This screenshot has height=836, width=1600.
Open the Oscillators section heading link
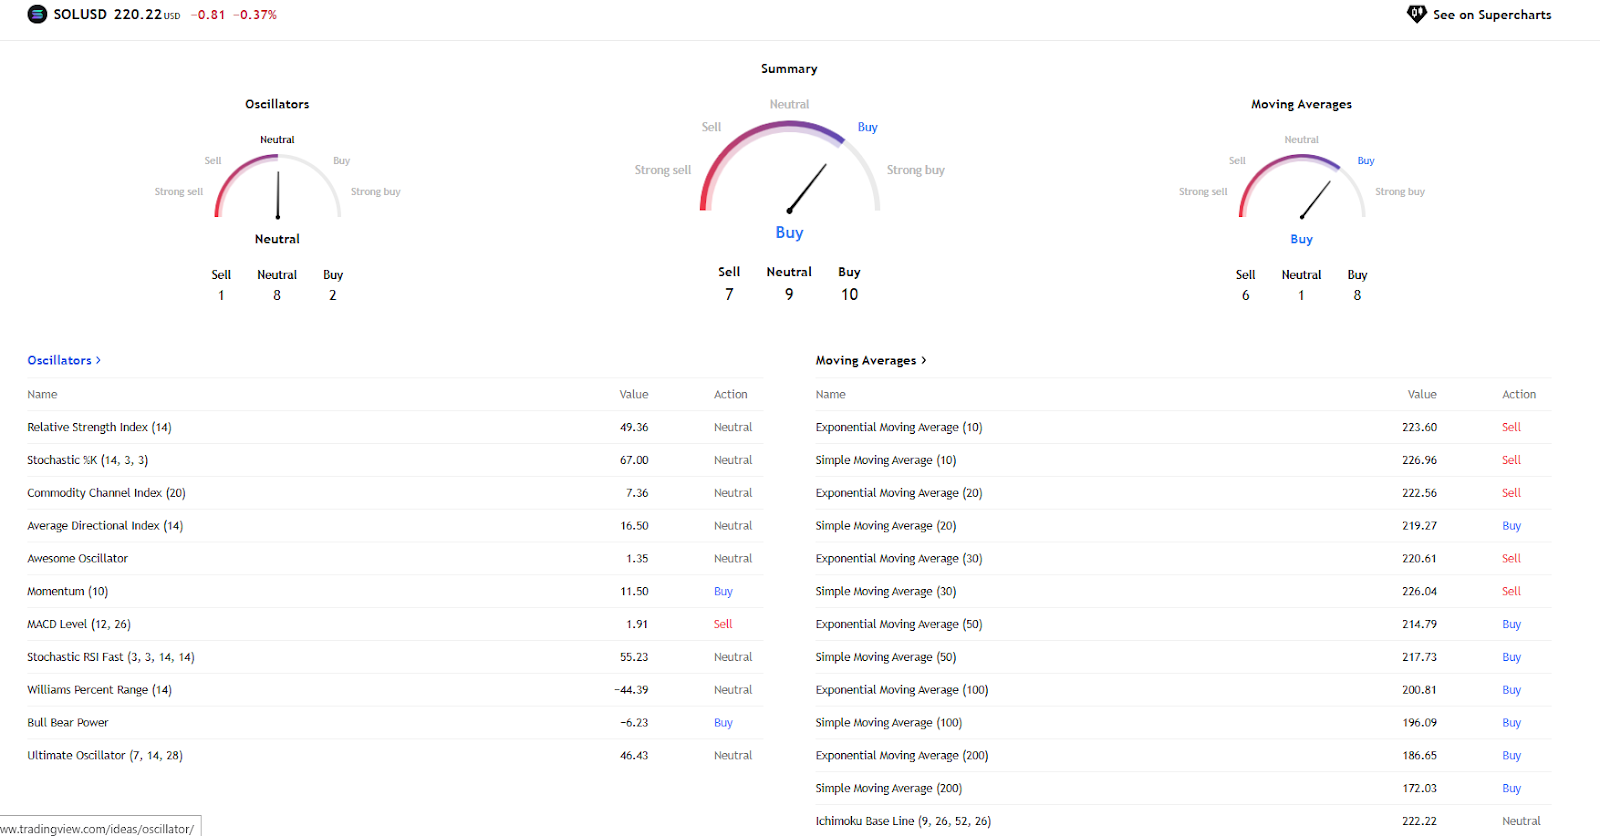[x=59, y=360]
